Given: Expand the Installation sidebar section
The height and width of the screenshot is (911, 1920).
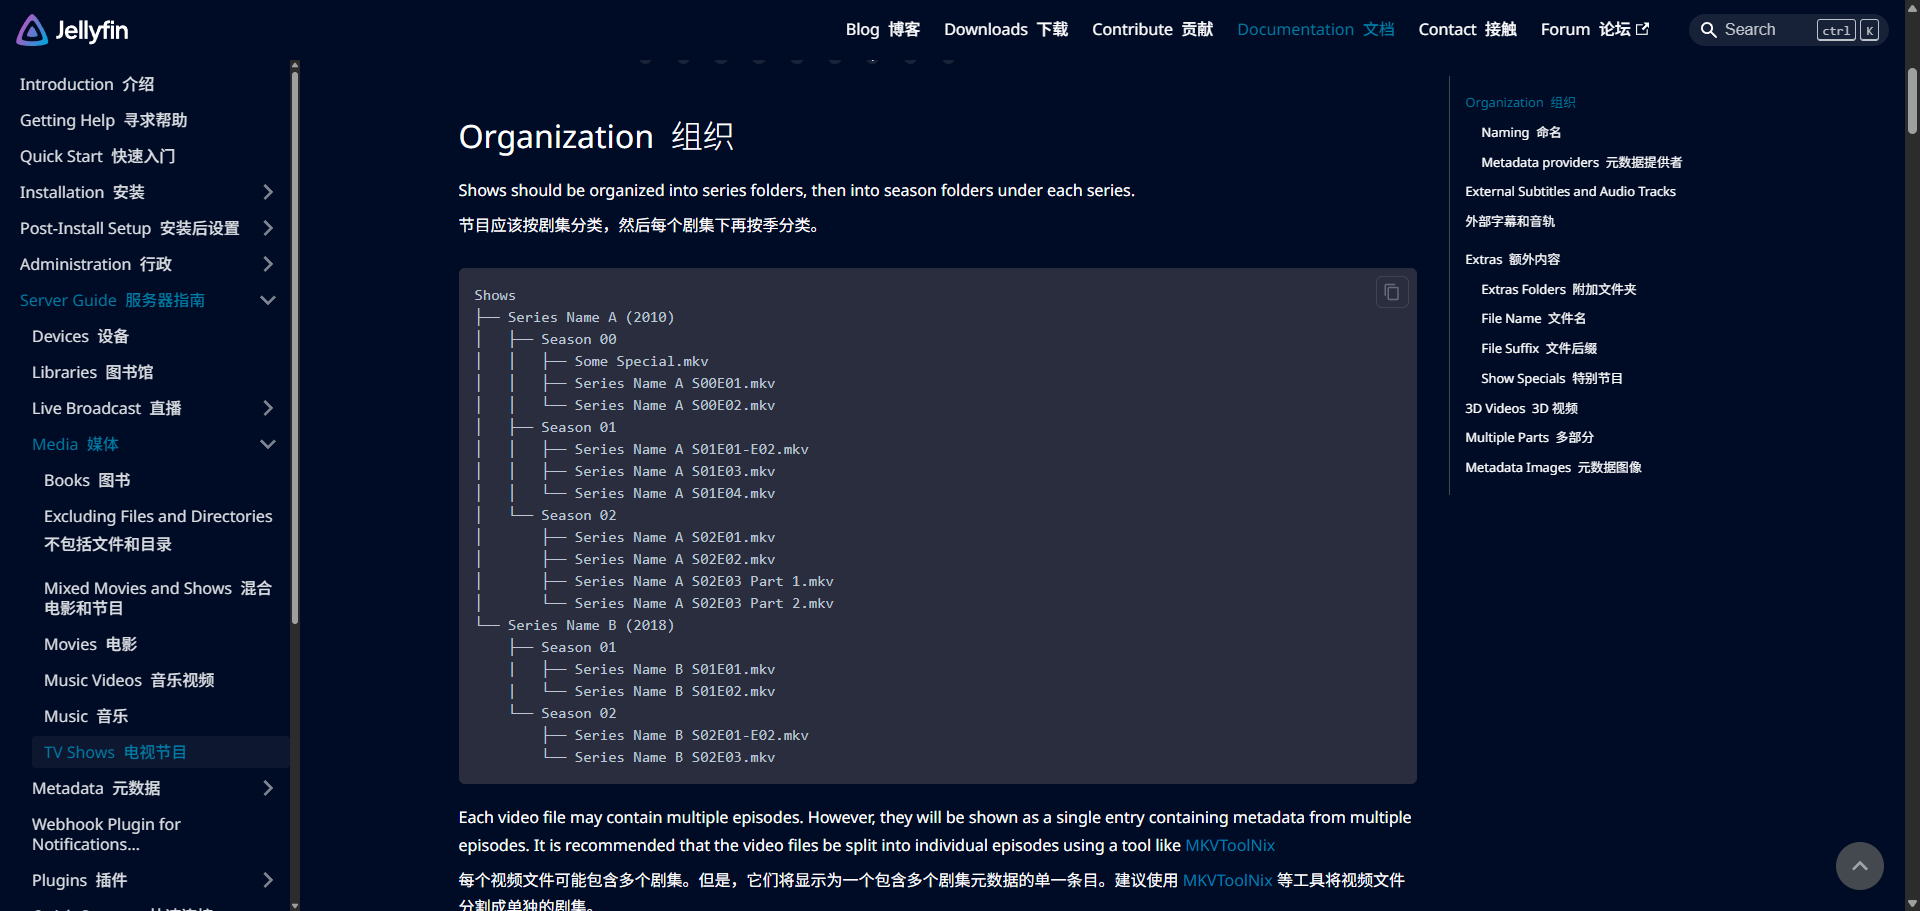Looking at the screenshot, I should point(267,192).
